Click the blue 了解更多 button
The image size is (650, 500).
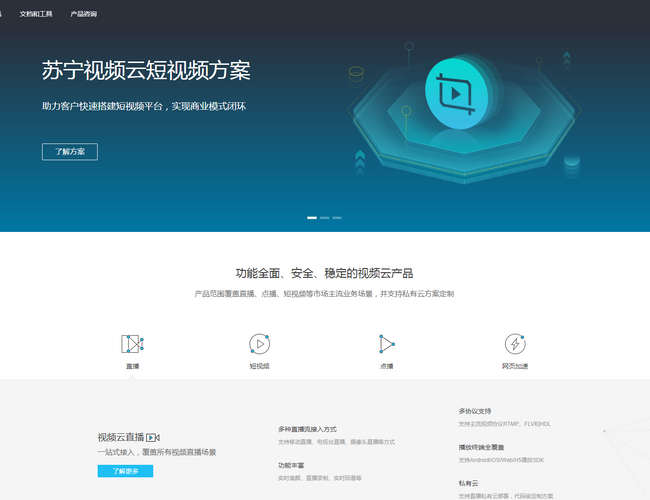point(125,471)
